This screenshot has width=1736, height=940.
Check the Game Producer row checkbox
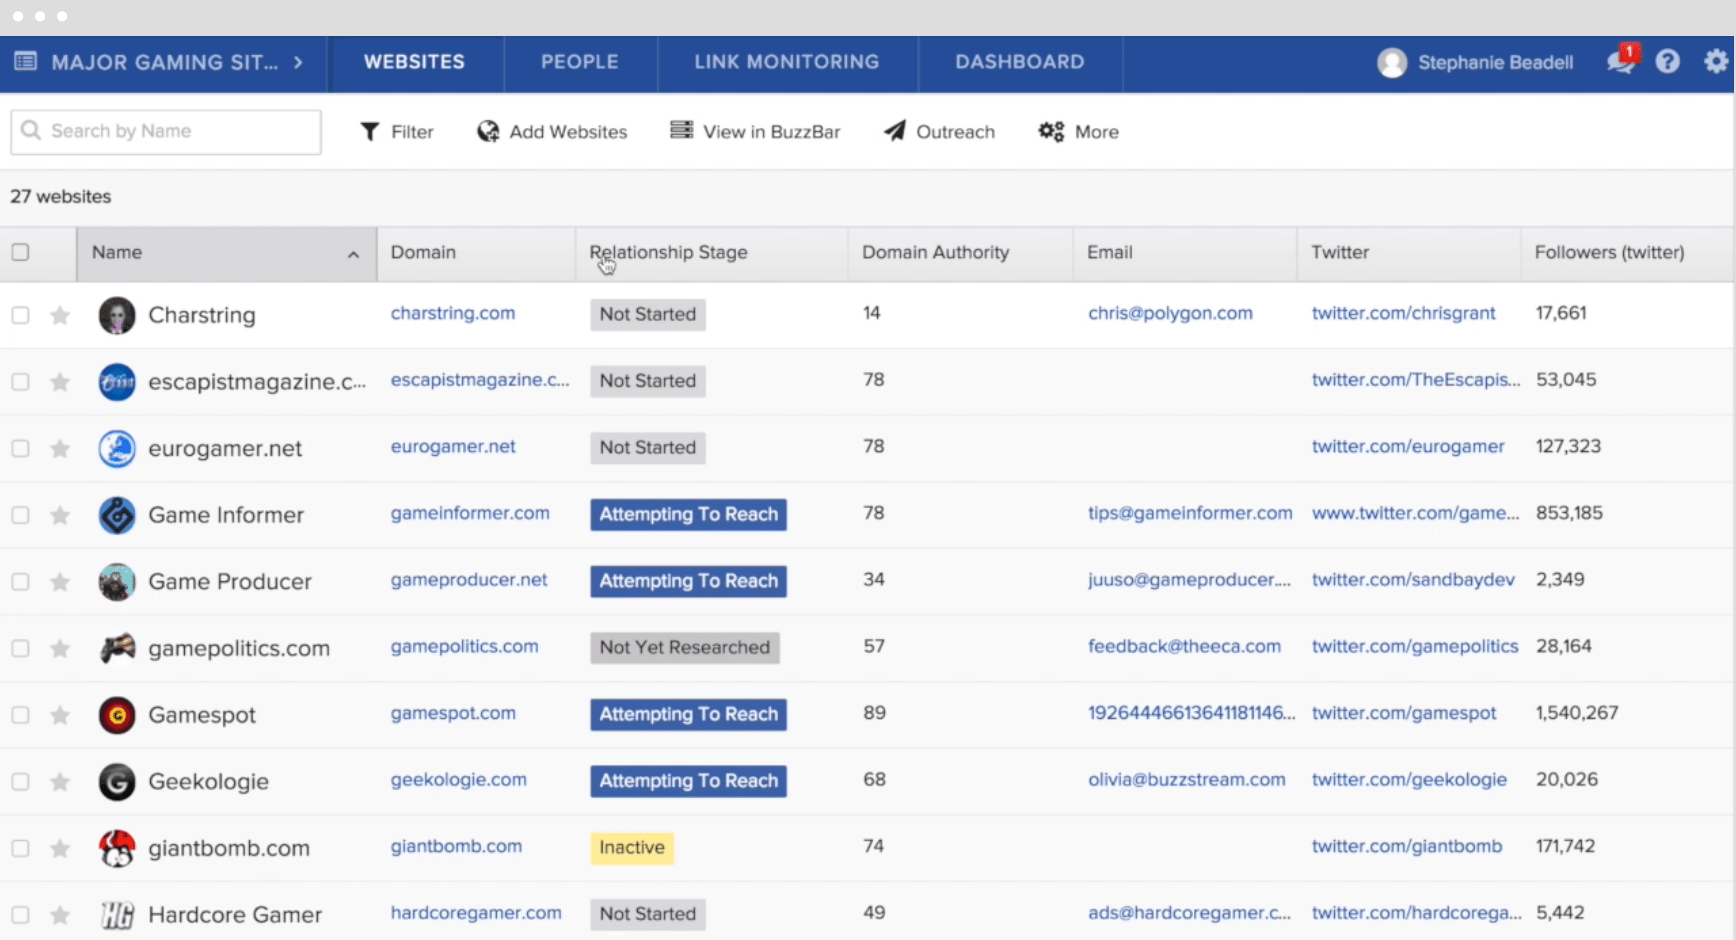tap(20, 582)
